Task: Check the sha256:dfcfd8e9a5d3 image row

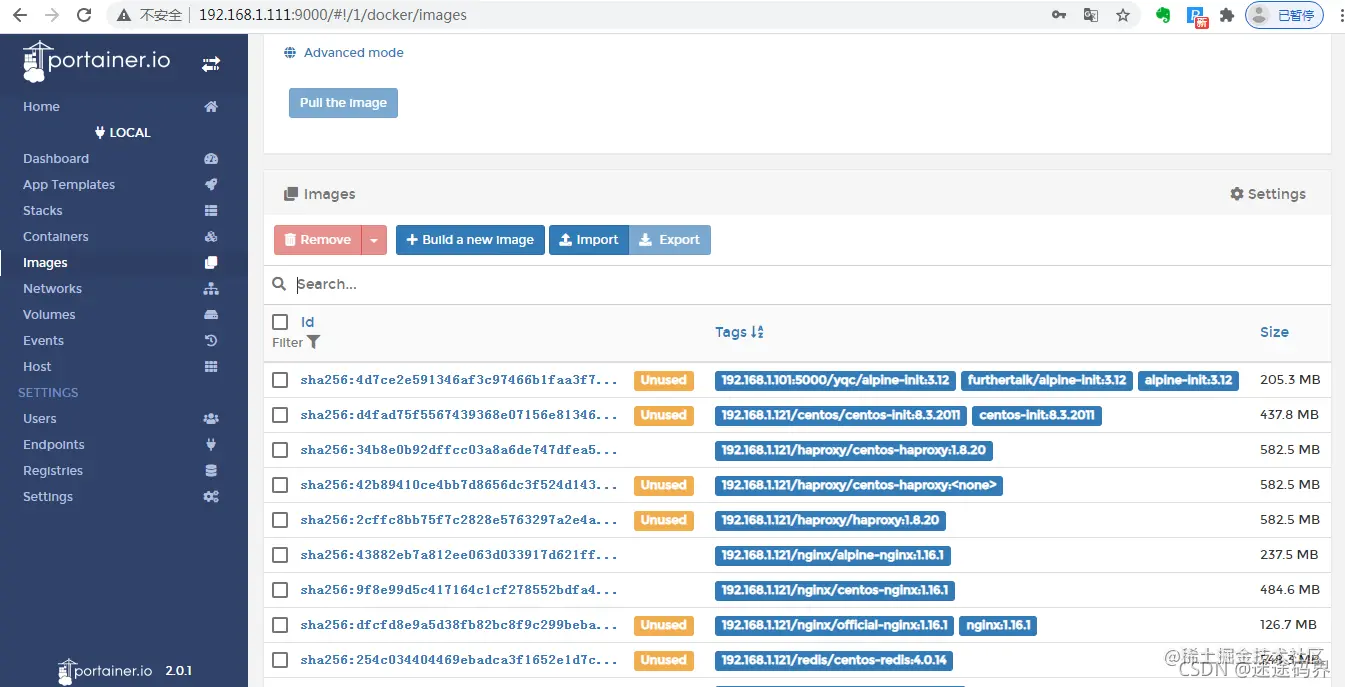Action: tap(280, 625)
